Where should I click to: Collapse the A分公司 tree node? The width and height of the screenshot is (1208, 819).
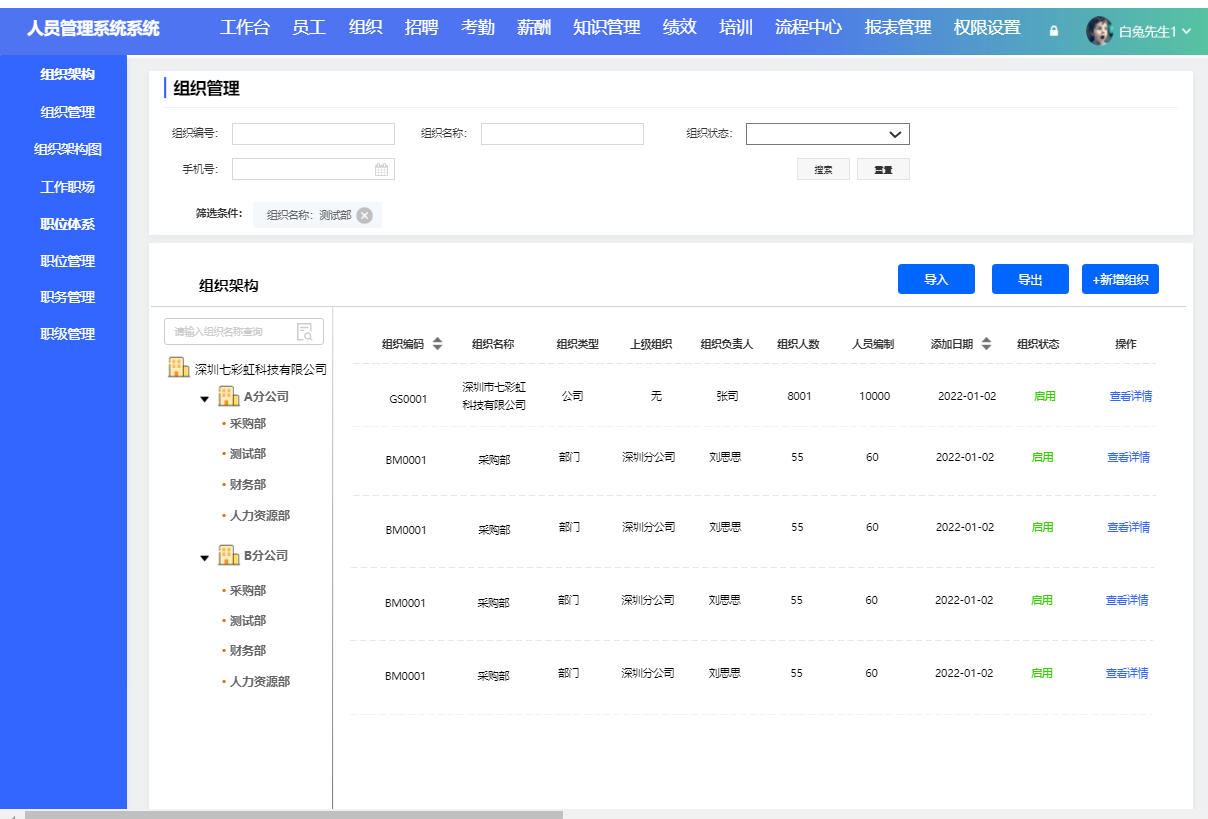[204, 396]
